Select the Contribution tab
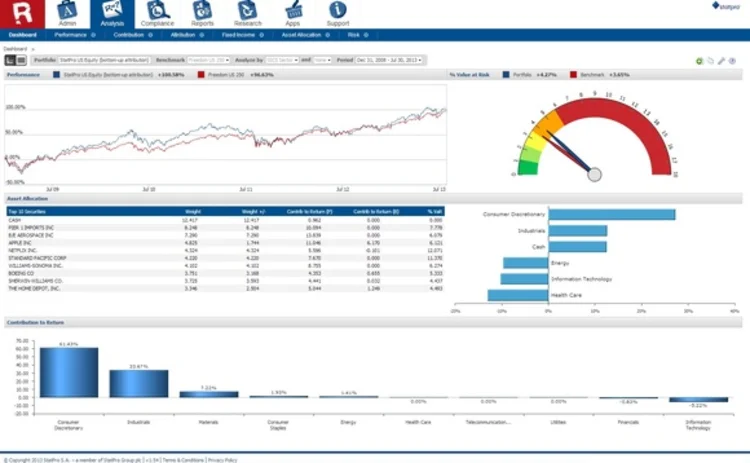Screen dimensions: 750x463 128,35
